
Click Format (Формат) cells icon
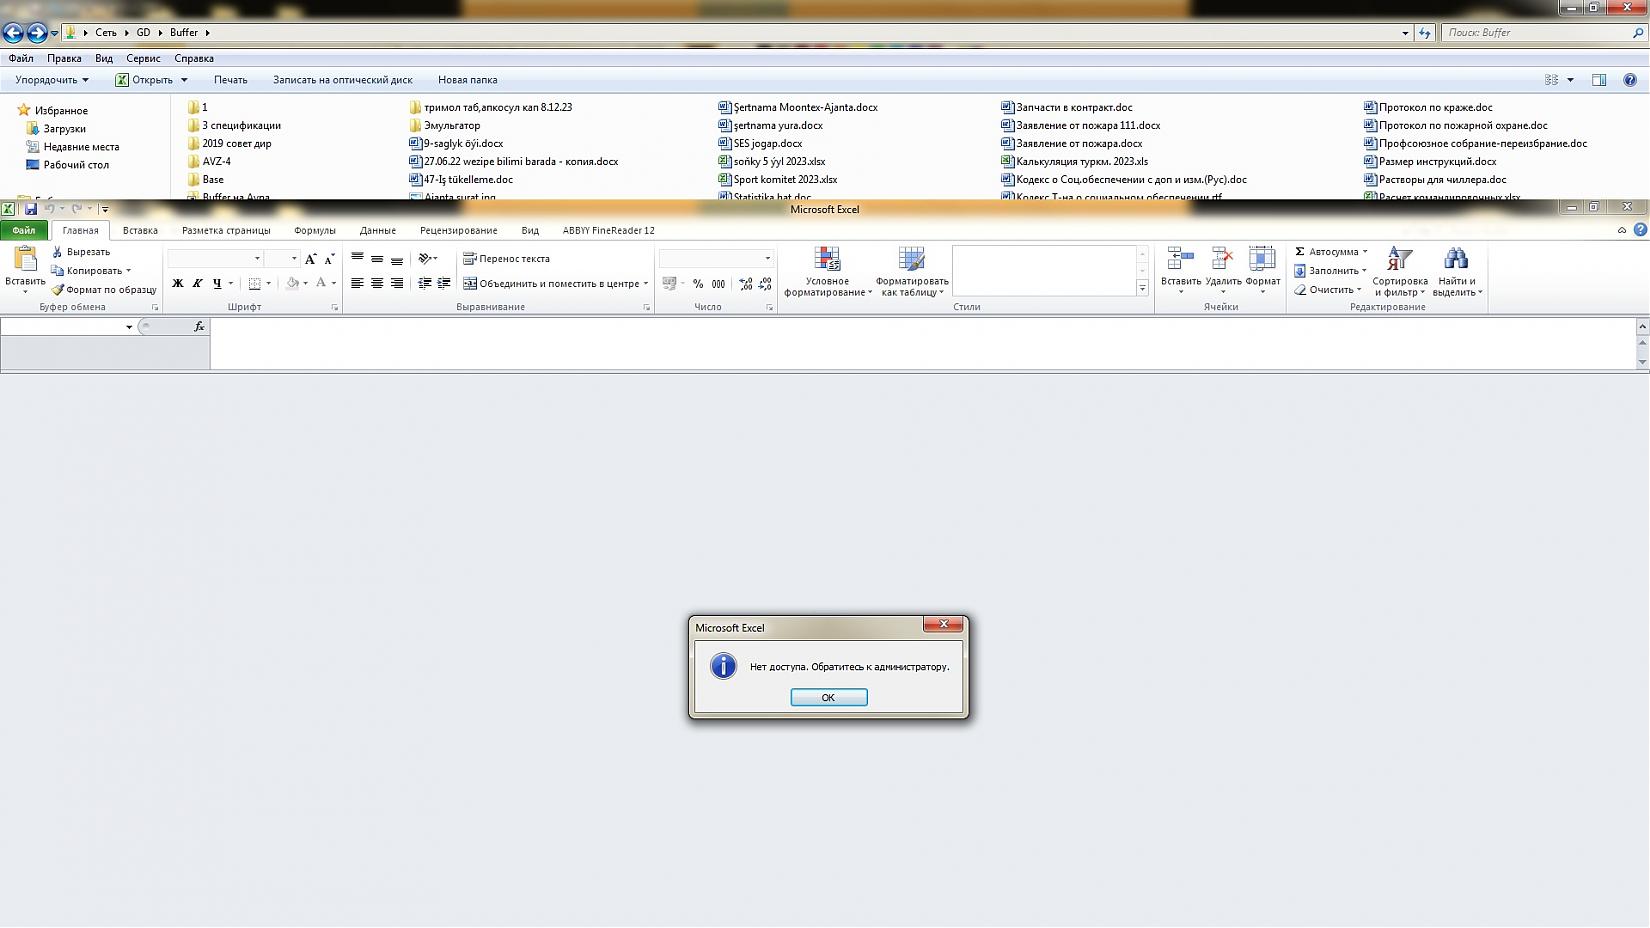click(x=1263, y=271)
